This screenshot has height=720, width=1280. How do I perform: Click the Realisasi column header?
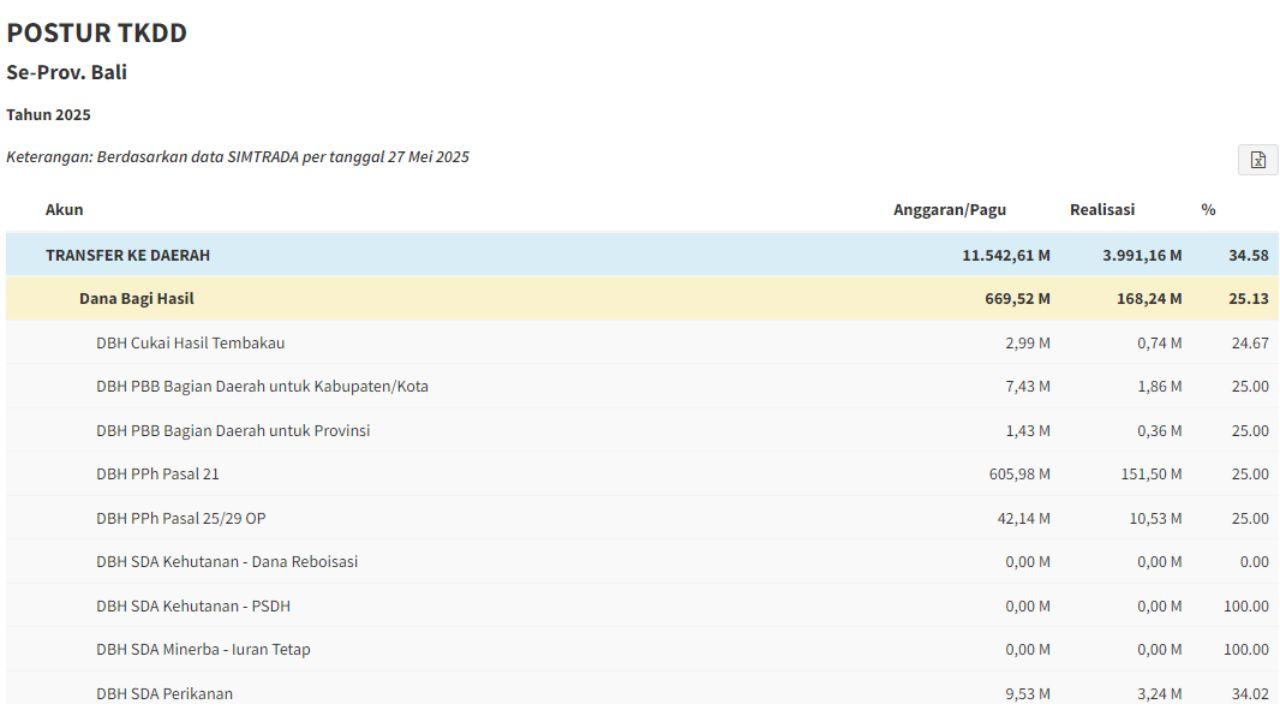click(x=1102, y=210)
